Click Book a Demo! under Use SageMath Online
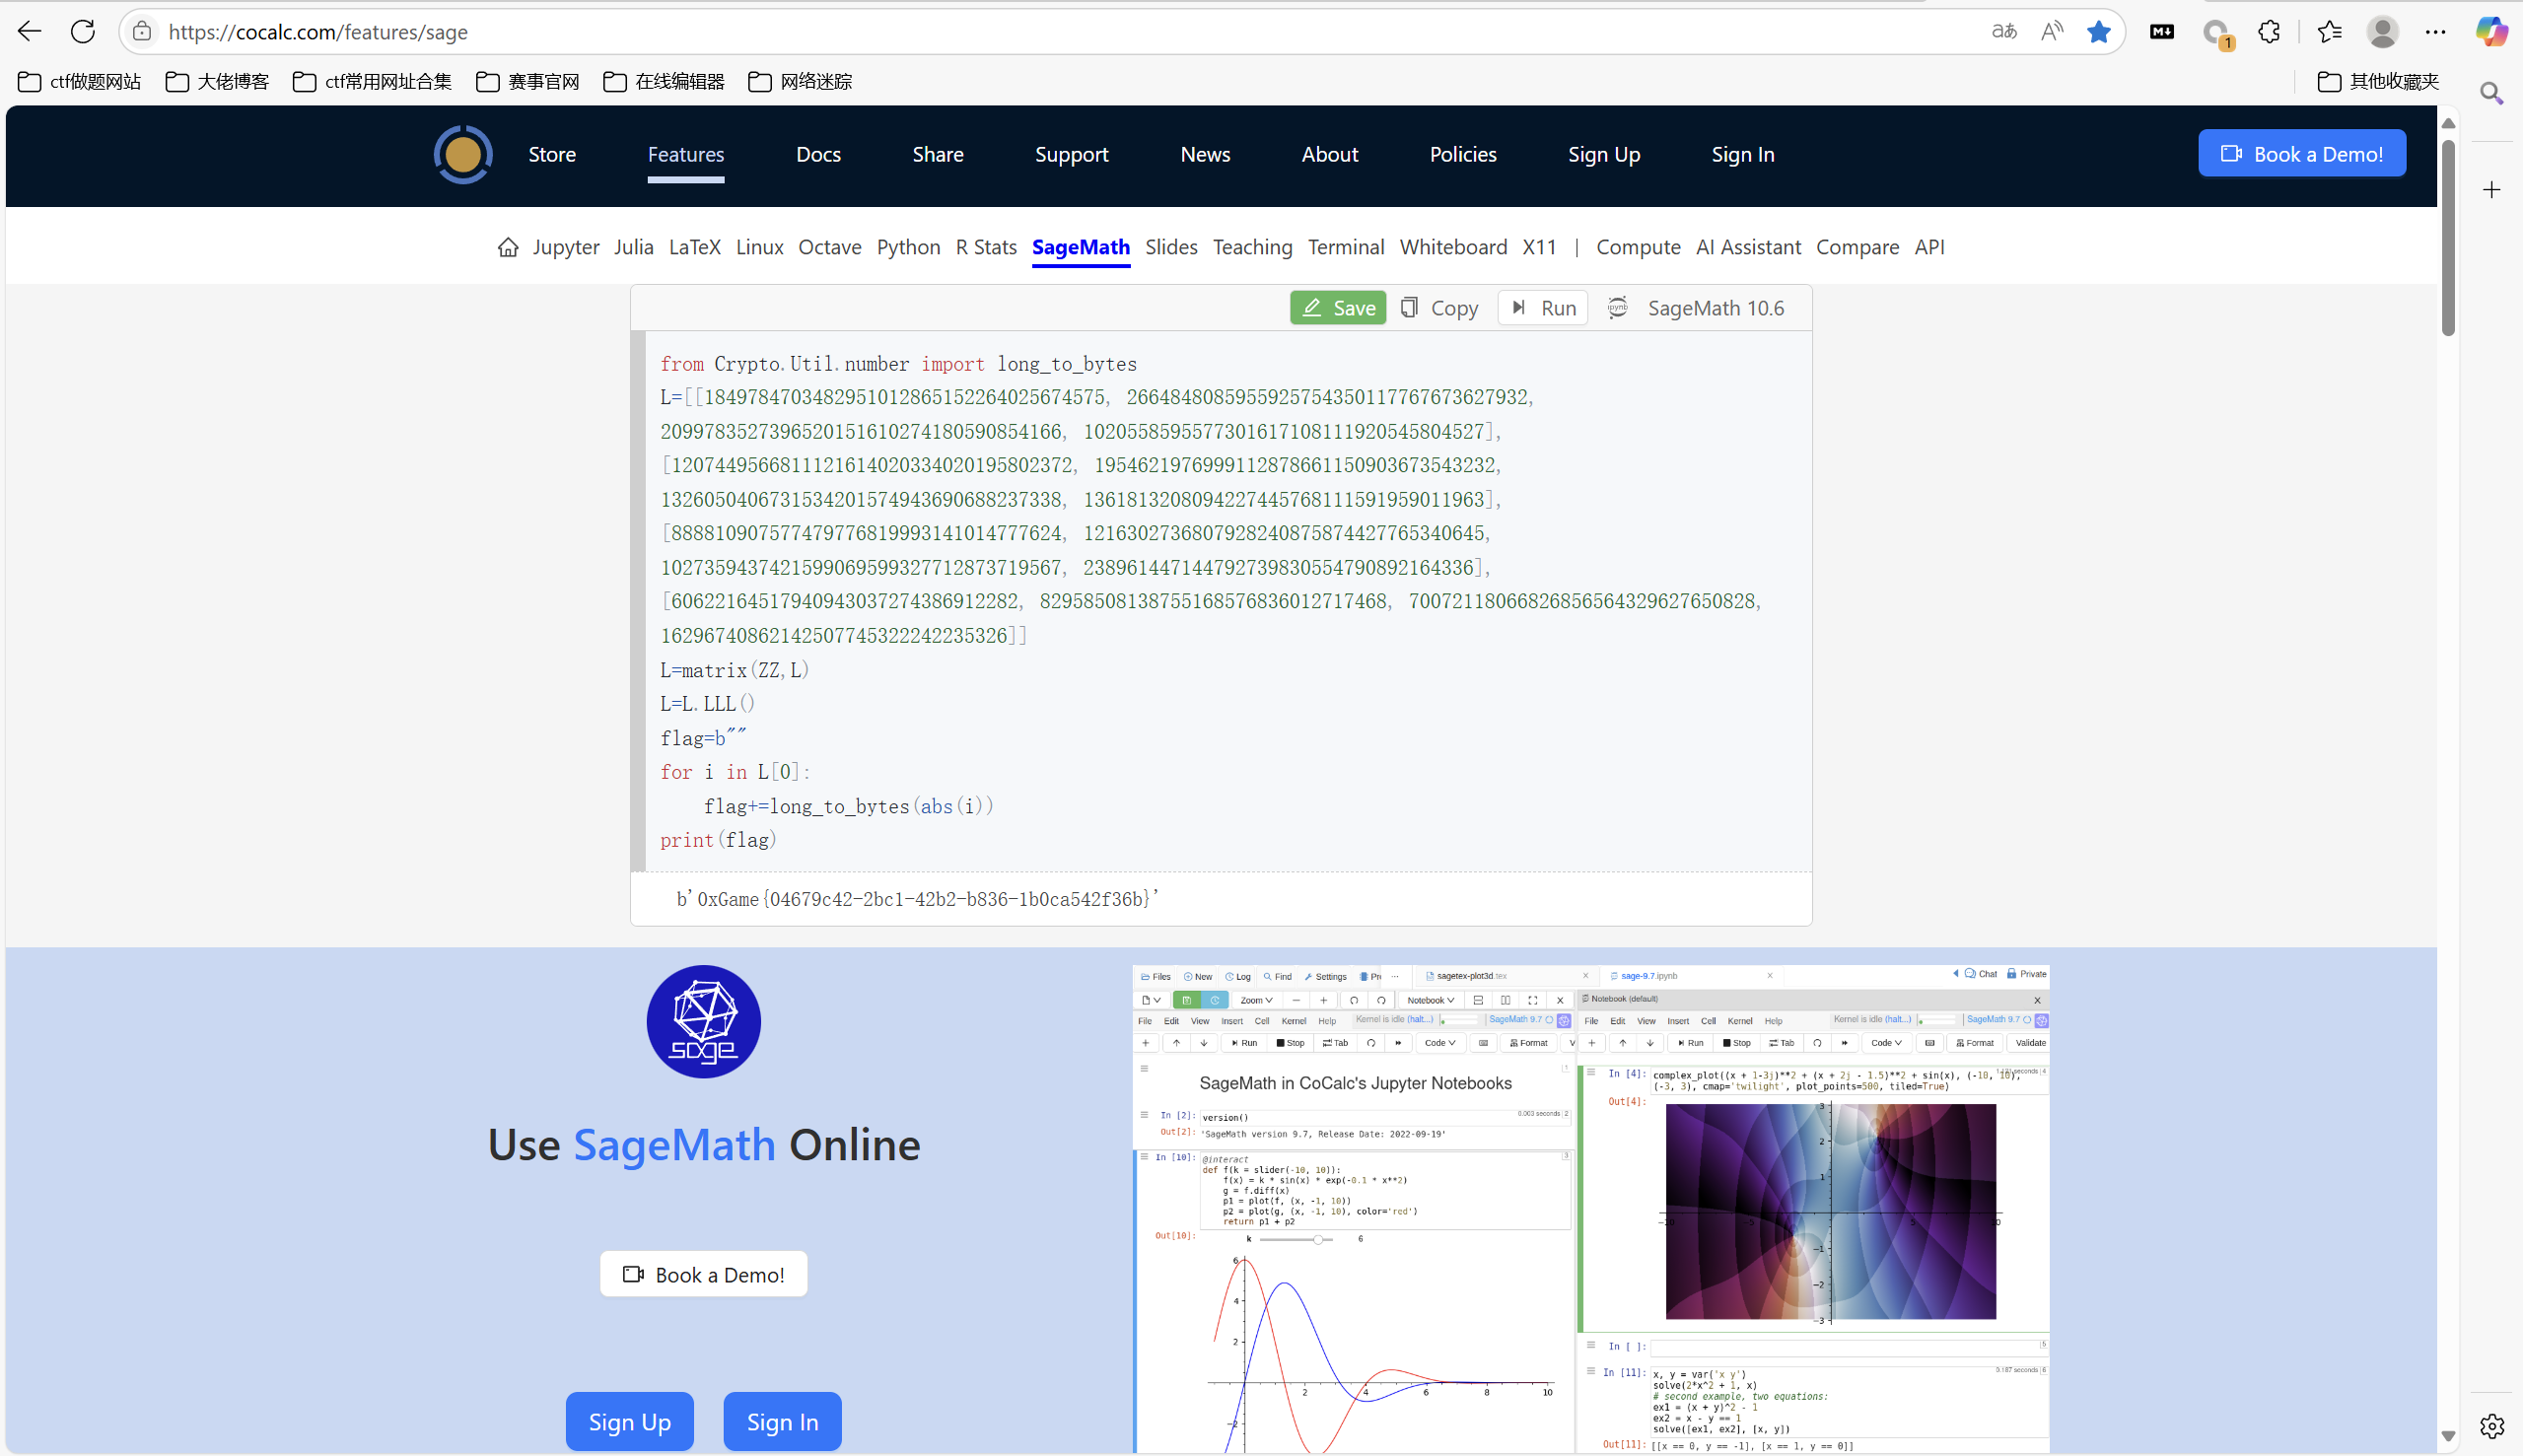2523x1456 pixels. [704, 1274]
